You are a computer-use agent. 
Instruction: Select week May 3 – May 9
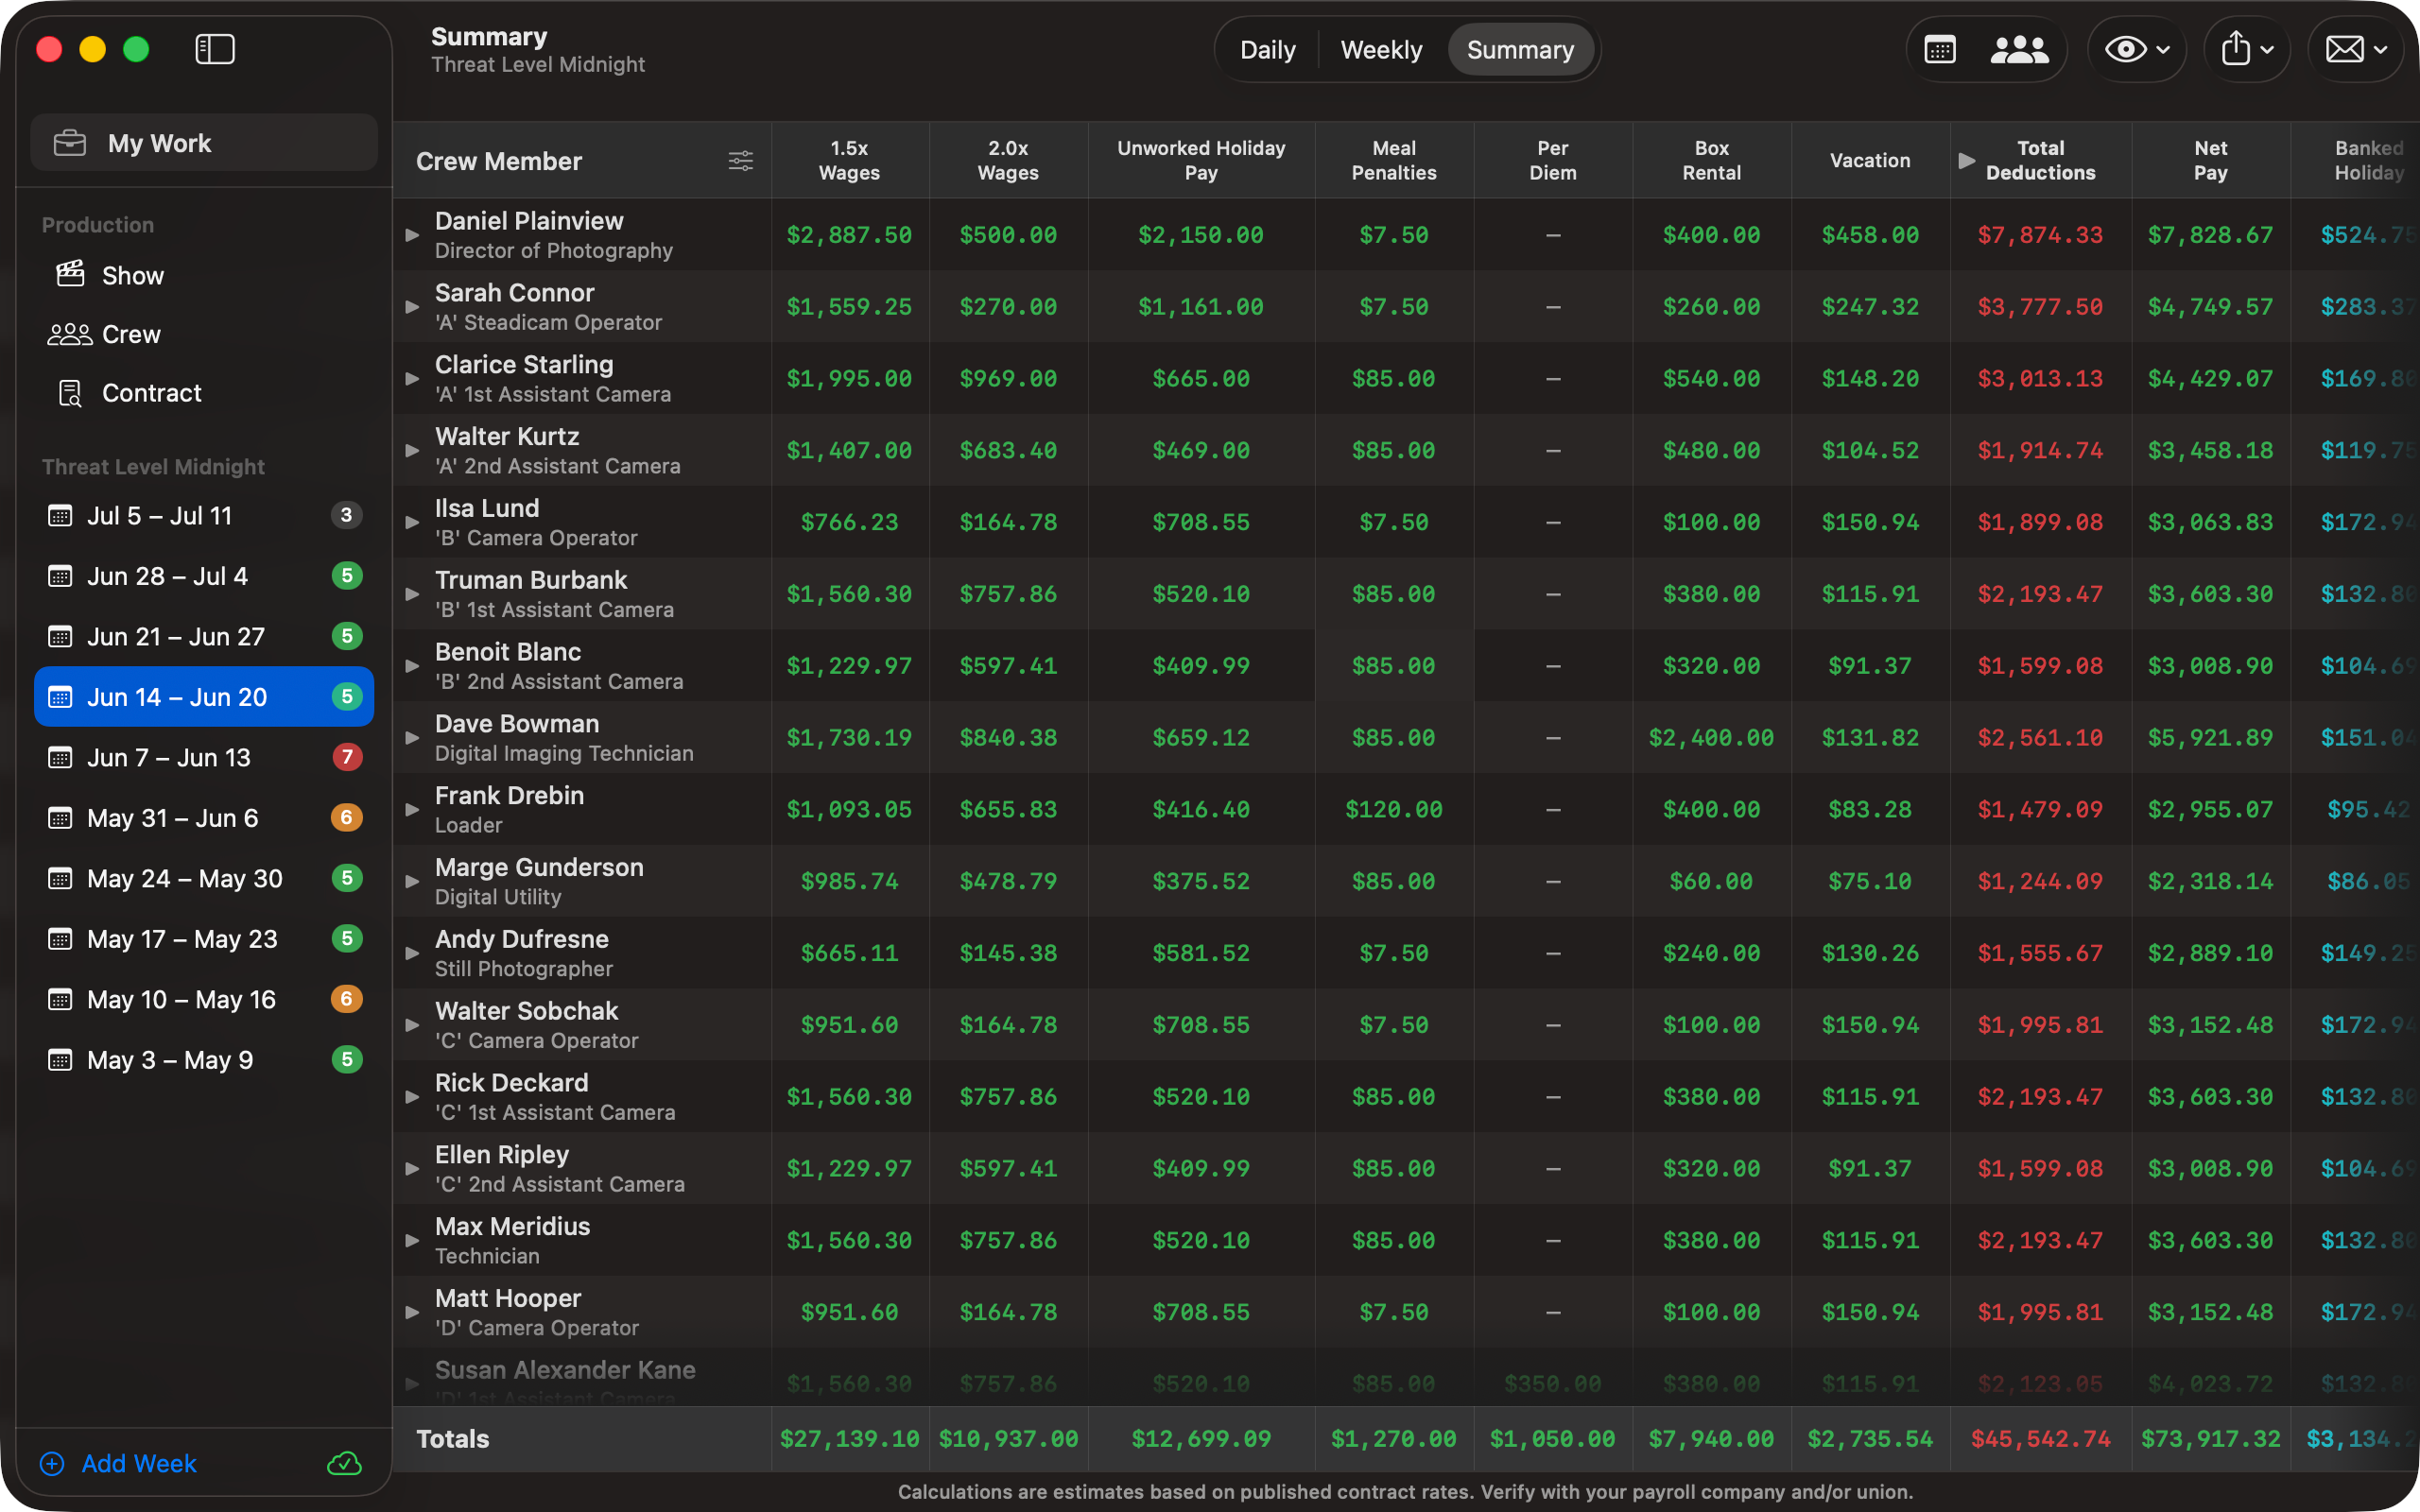pyautogui.click(x=204, y=1060)
